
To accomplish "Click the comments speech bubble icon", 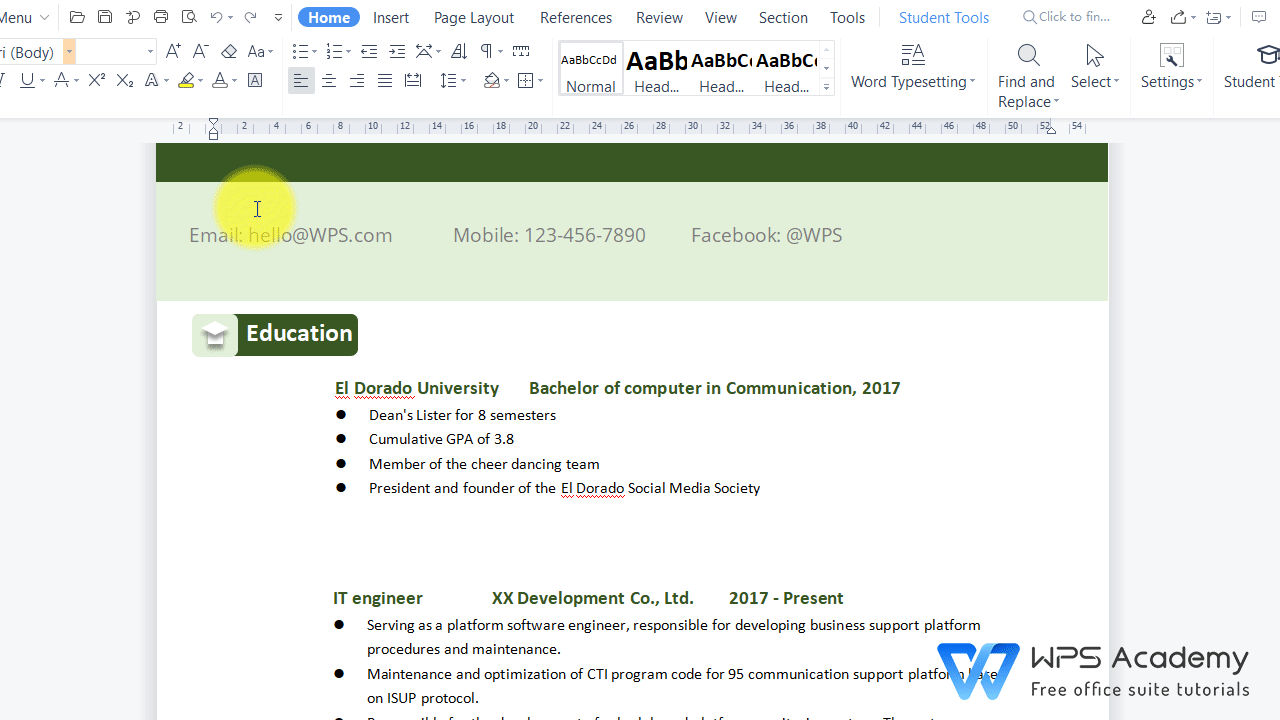I will pos(1259,17).
